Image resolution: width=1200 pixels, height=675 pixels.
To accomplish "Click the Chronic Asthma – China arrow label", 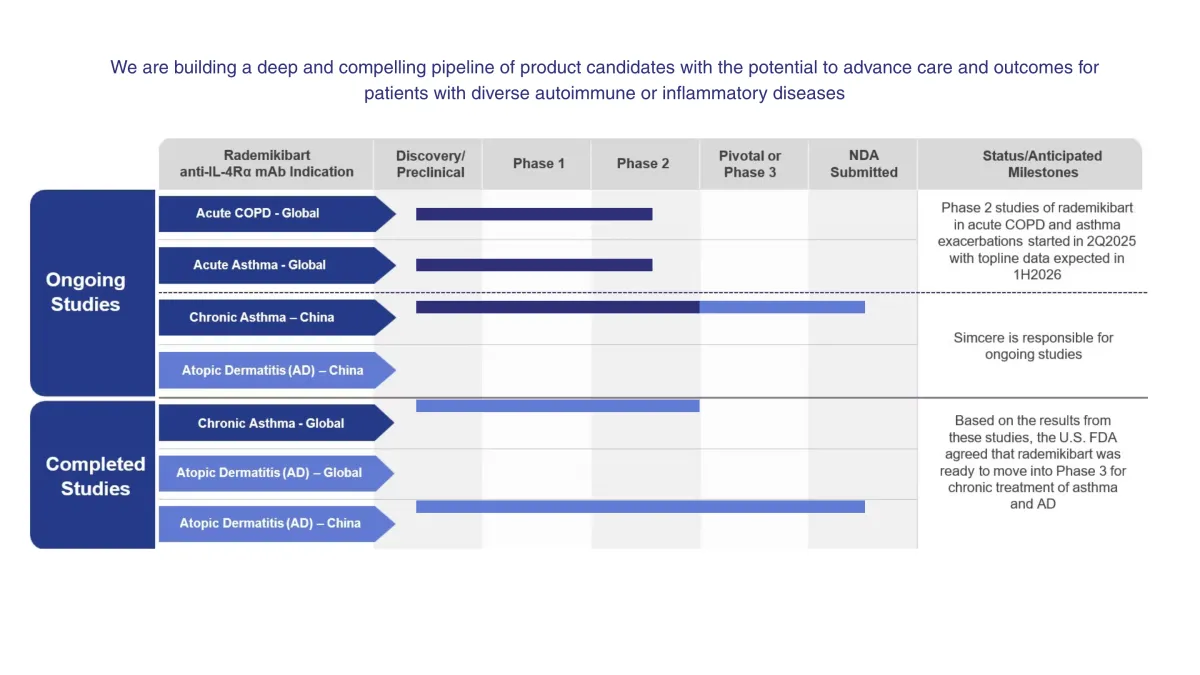I will click(x=277, y=317).
